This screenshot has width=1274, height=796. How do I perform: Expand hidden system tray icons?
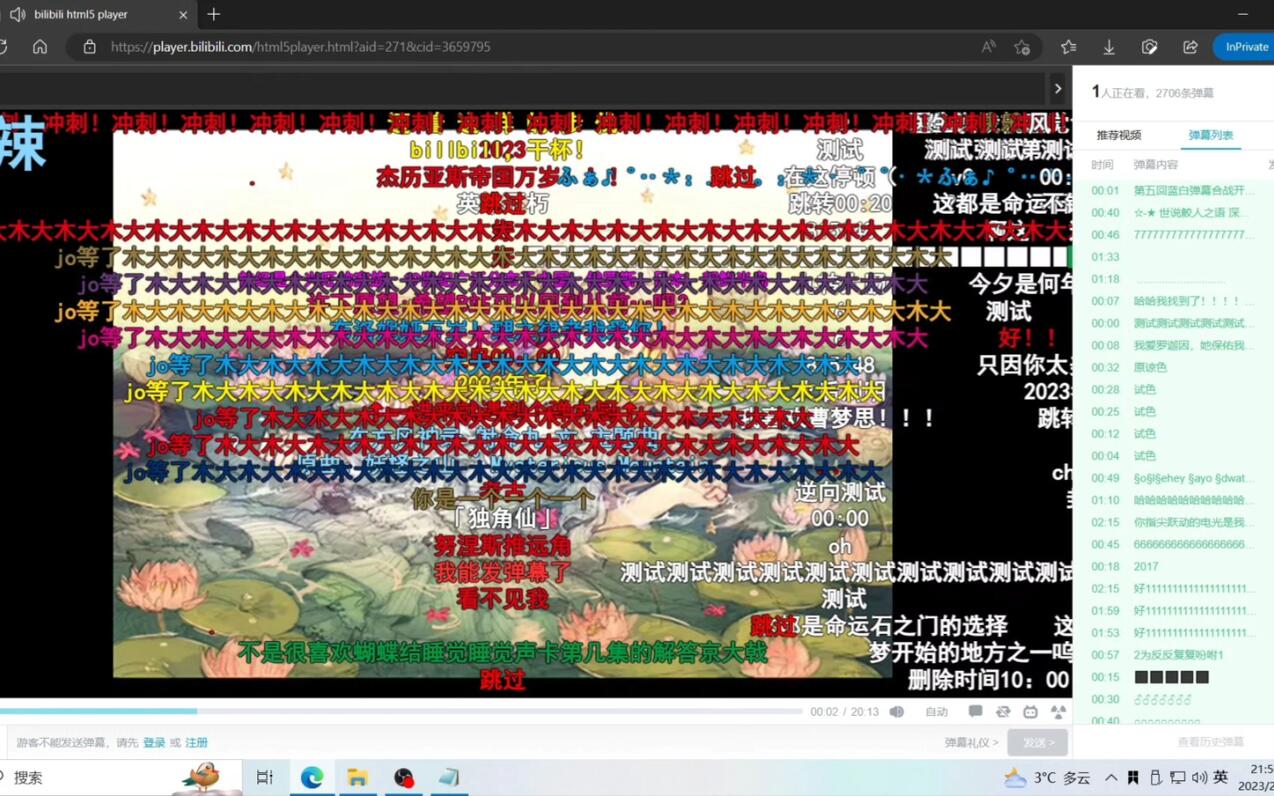tap(1111, 777)
